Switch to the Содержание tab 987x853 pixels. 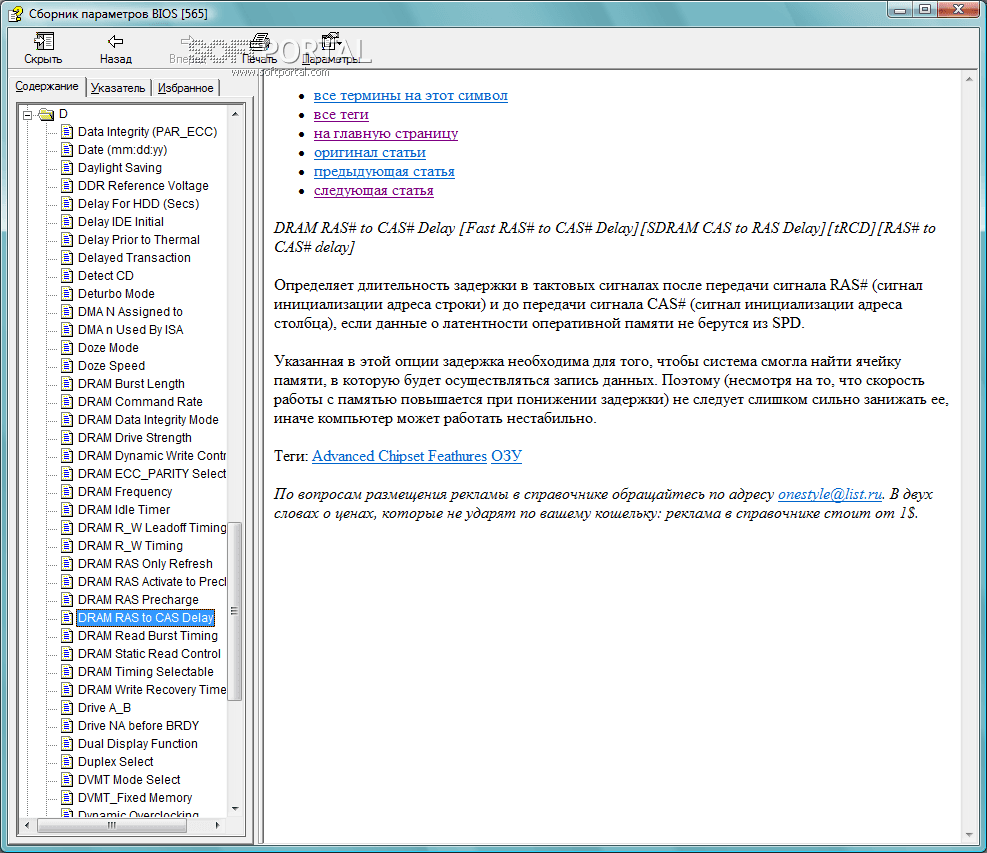47,86
